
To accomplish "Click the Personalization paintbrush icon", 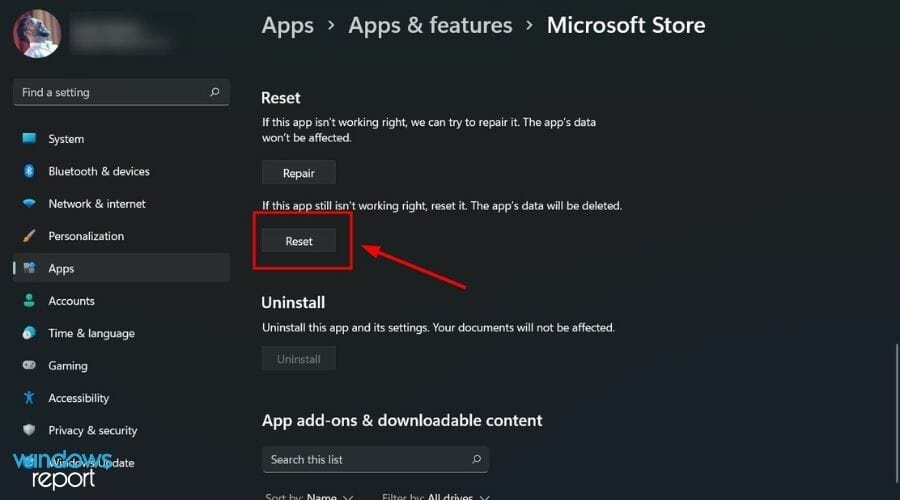I will [29, 236].
